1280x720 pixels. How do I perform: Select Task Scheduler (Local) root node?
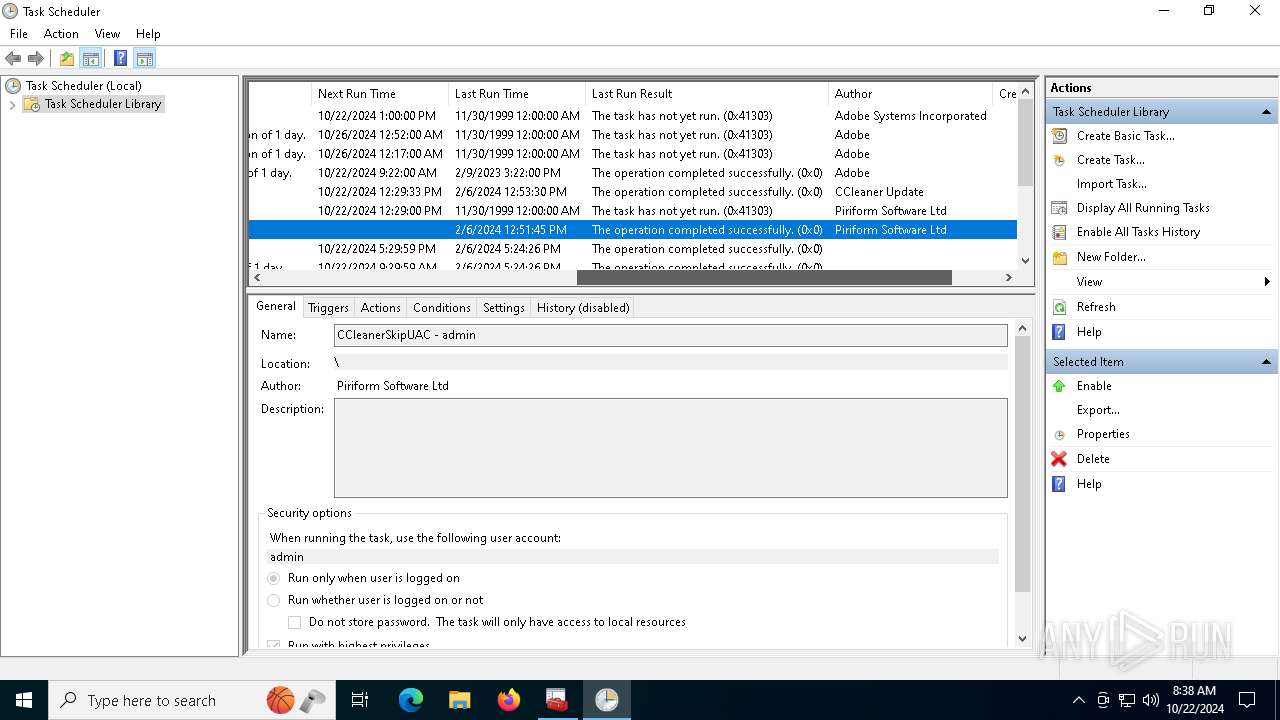tap(83, 86)
